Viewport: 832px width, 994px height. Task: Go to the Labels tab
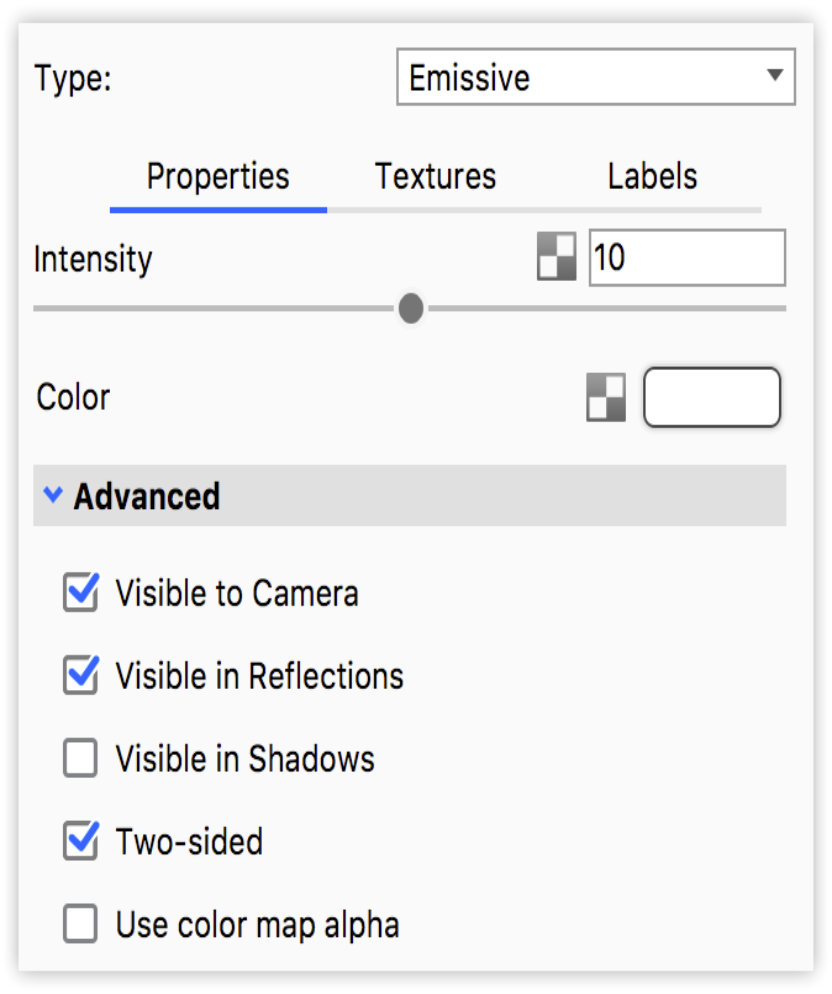tap(652, 177)
